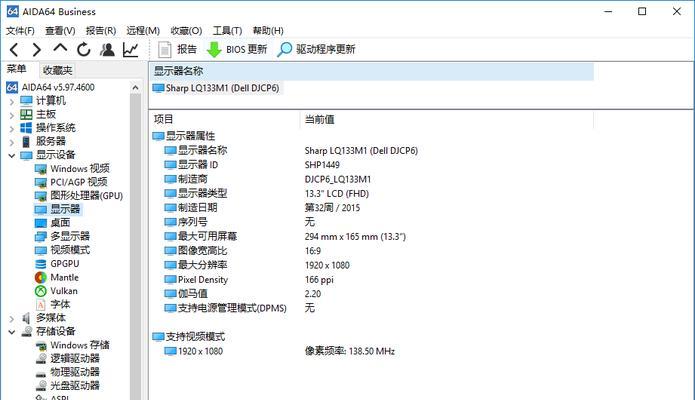The image size is (695, 400).
Task: Select AIDA64 v5.97.4600 root node
Action: (x=51, y=87)
